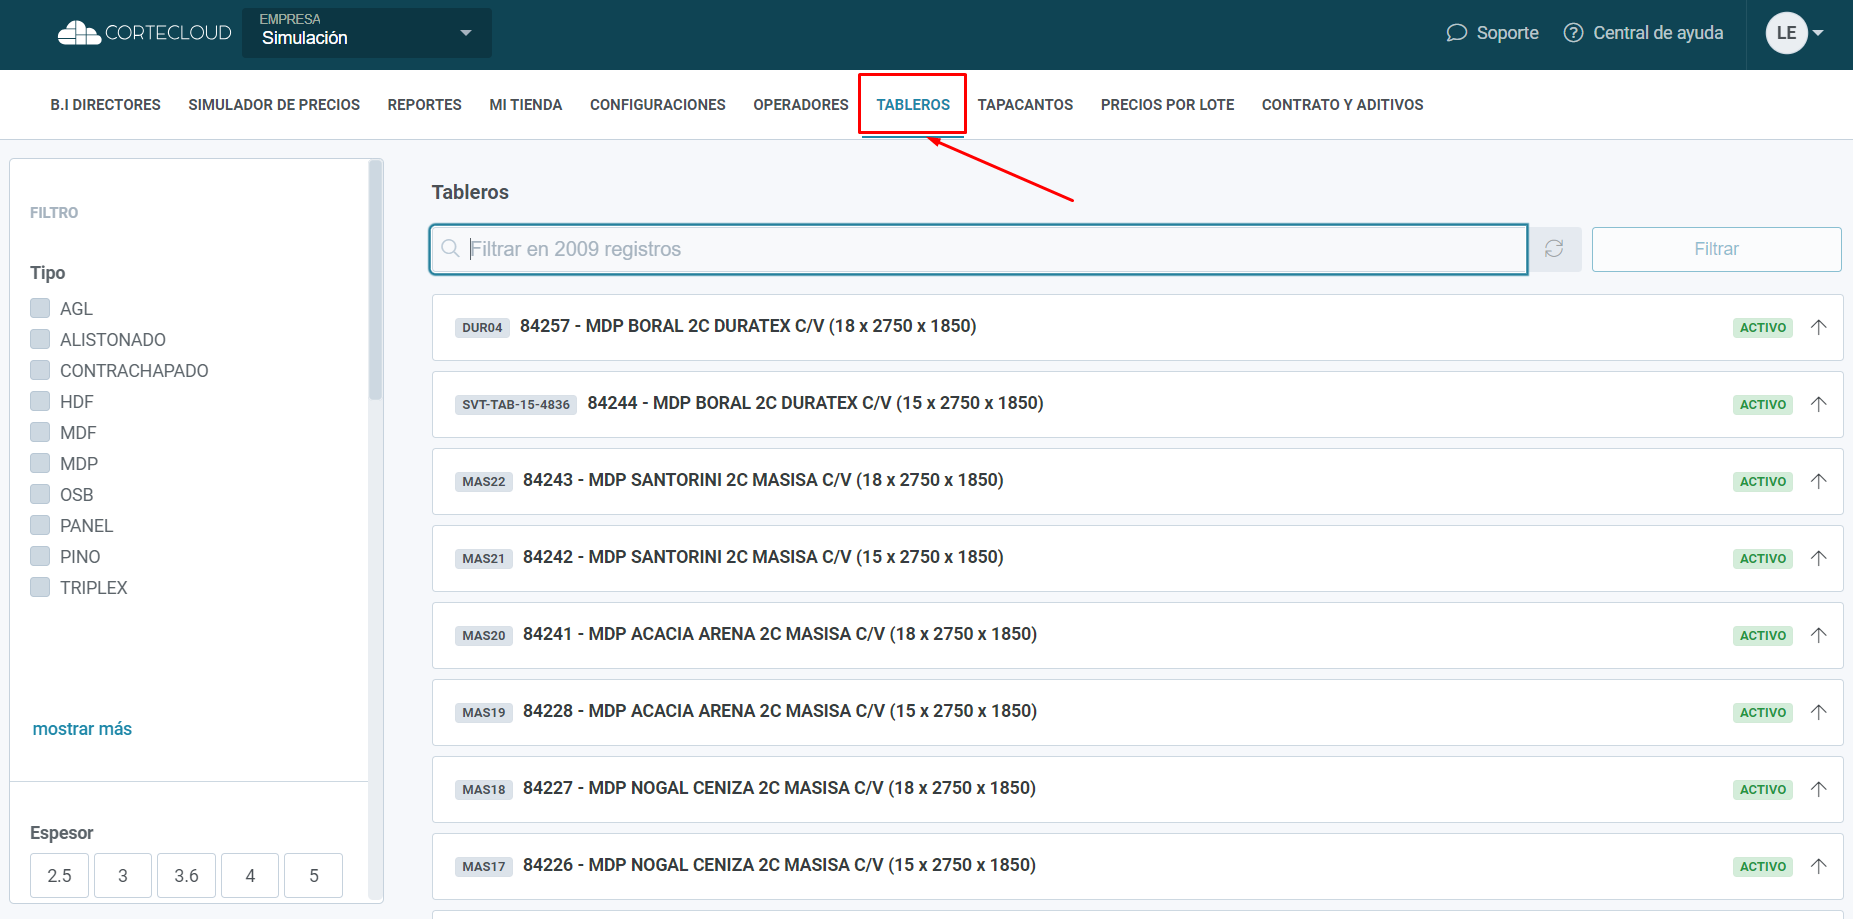Select thickness 4 button

(250, 876)
